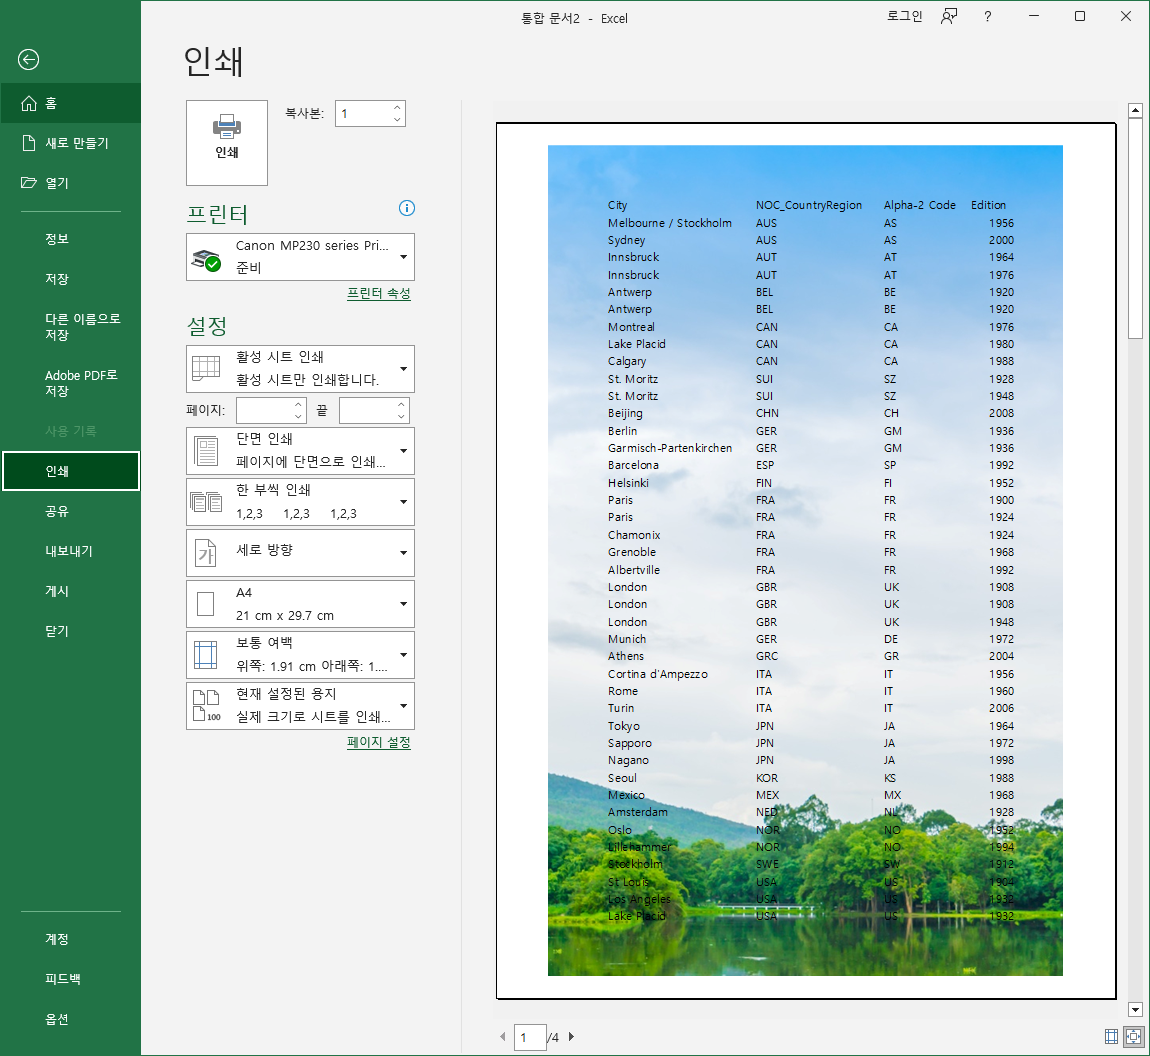
Task: Click the copies input field
Action: tap(363, 114)
